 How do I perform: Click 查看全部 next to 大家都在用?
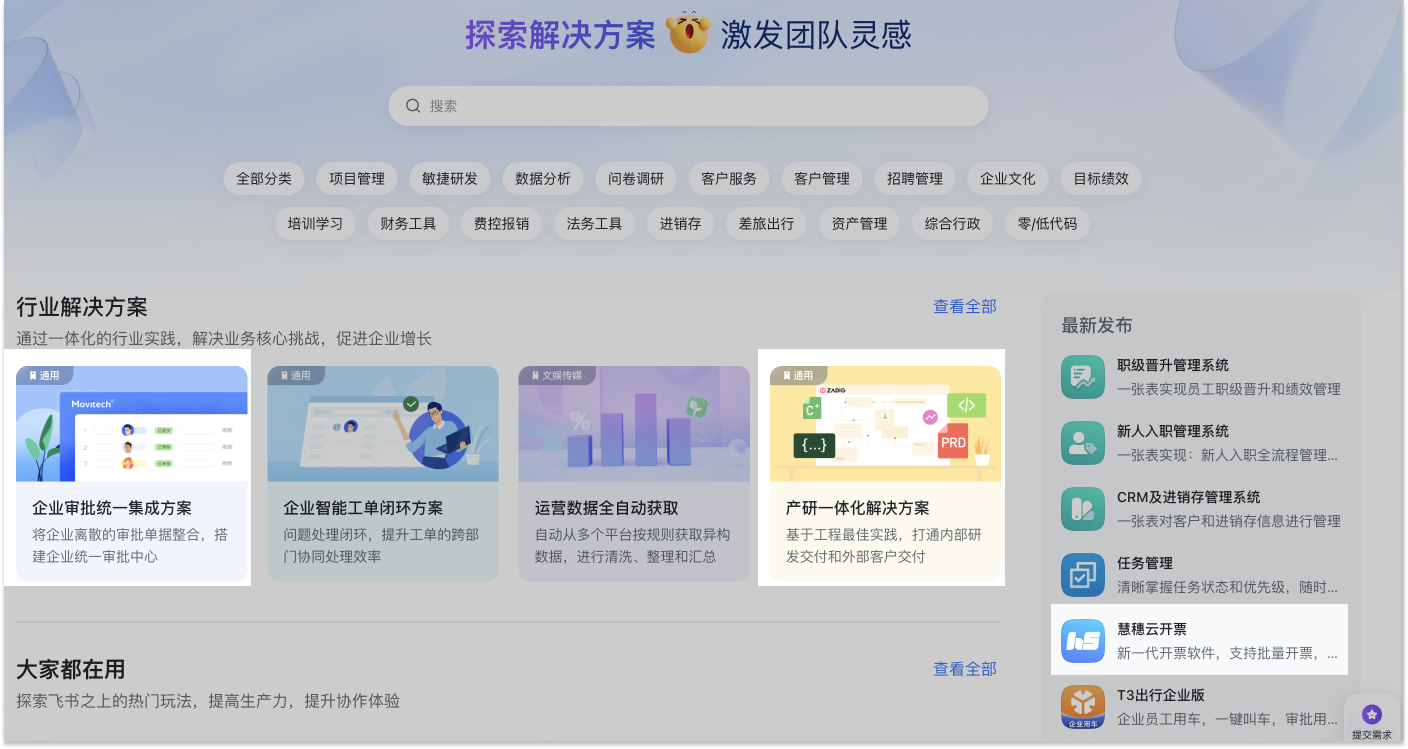(x=964, y=668)
